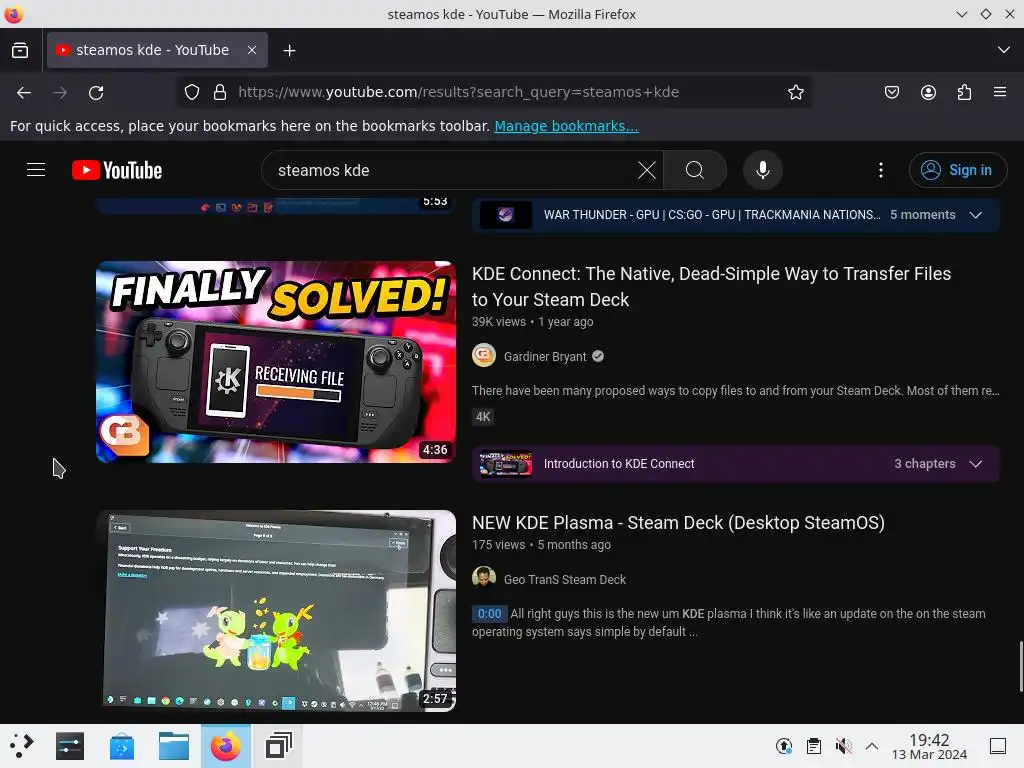Open the list all tabs dropdown

coord(1004,50)
